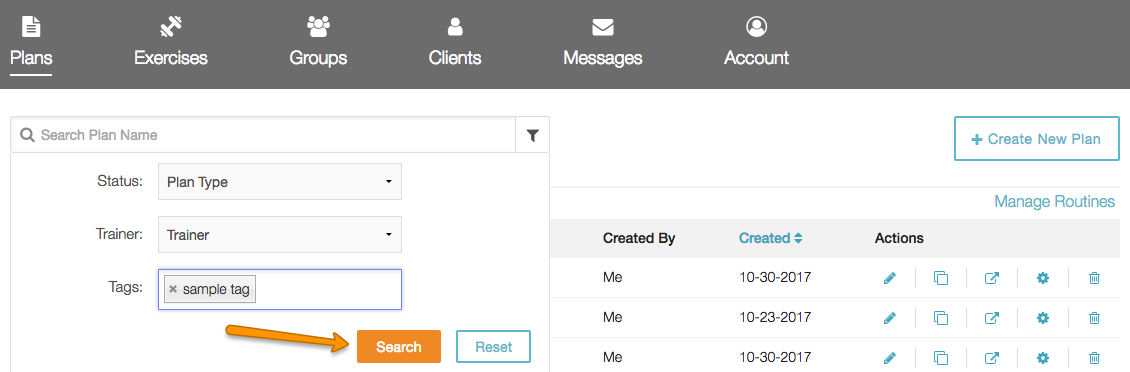Click the orange Search button
This screenshot has height=372, width=1130.
399,347
